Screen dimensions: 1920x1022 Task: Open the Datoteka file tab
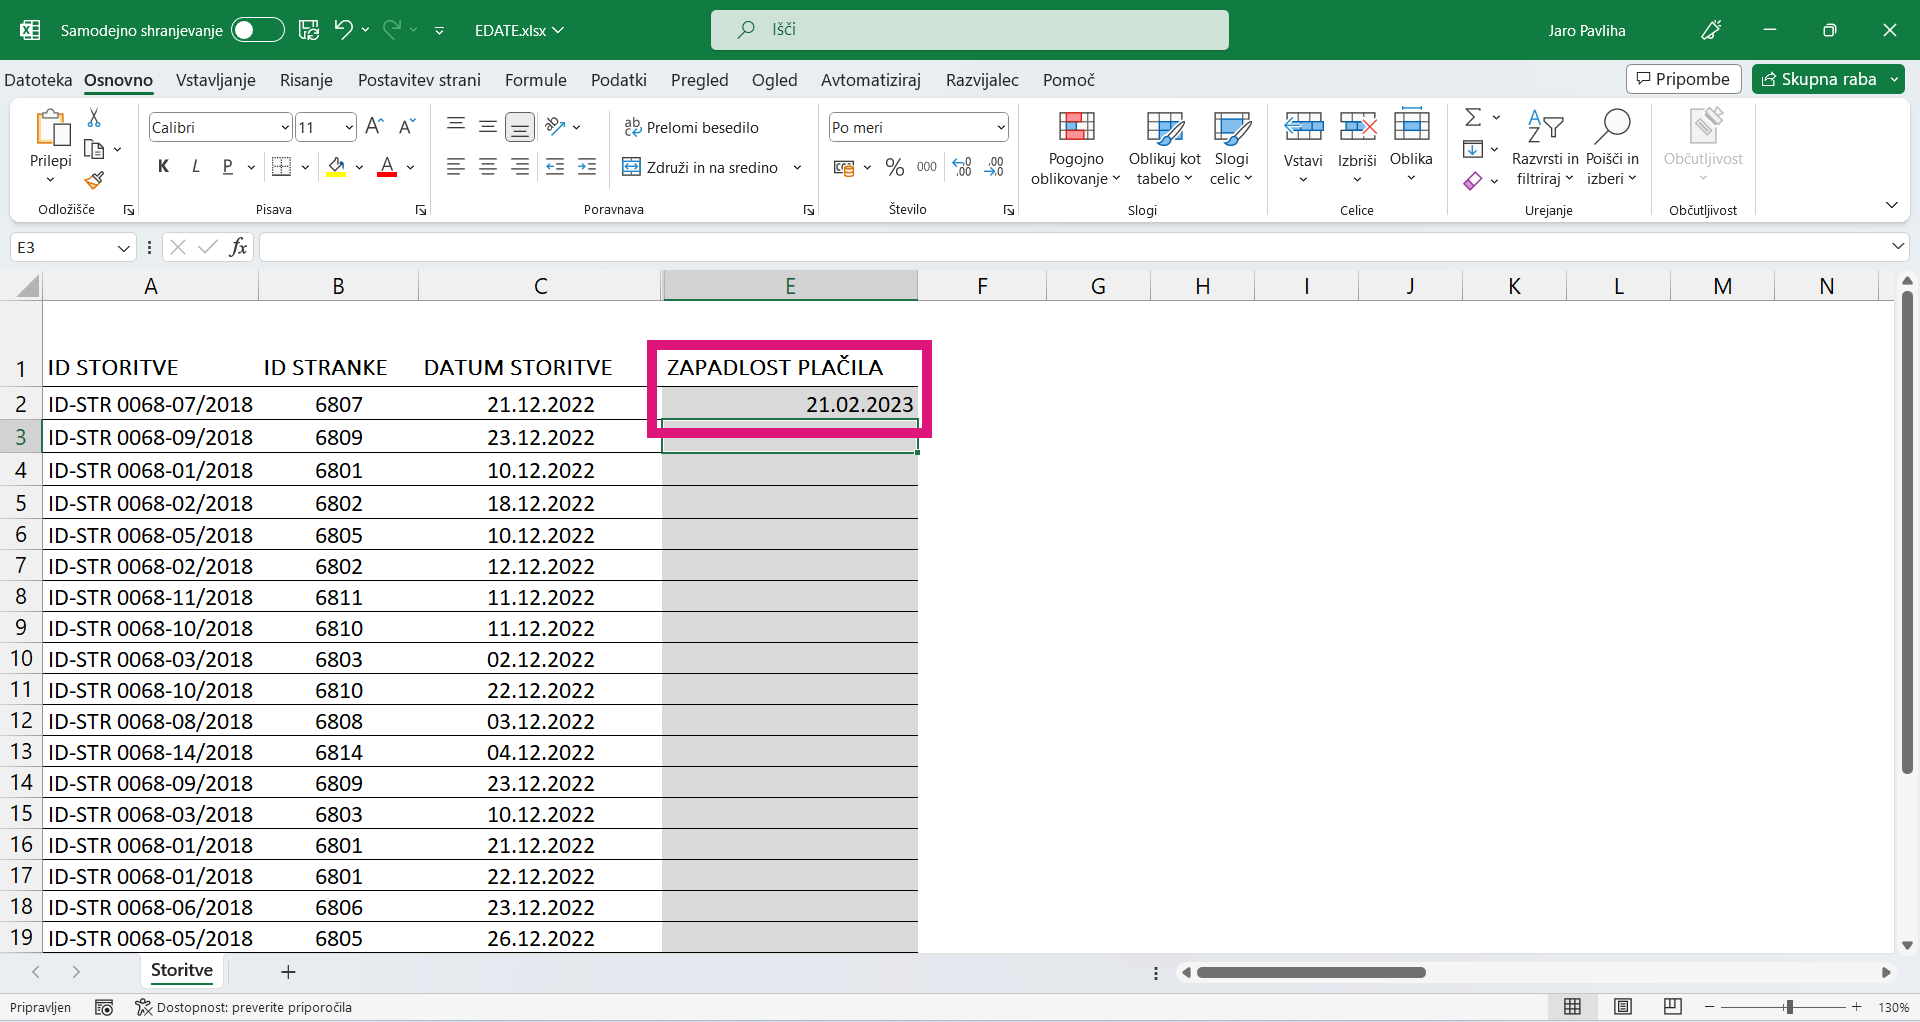point(38,80)
